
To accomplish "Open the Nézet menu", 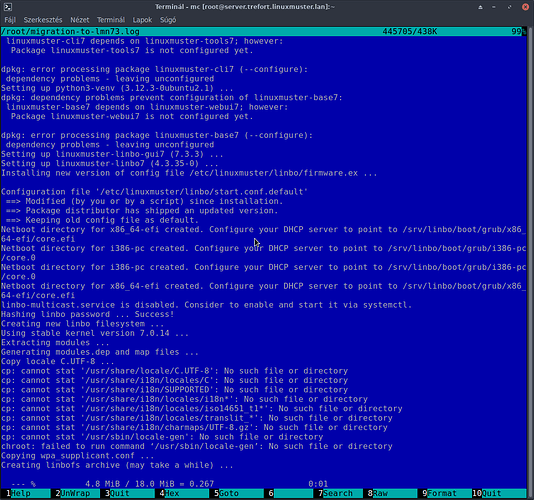I will pyautogui.click(x=80, y=20).
